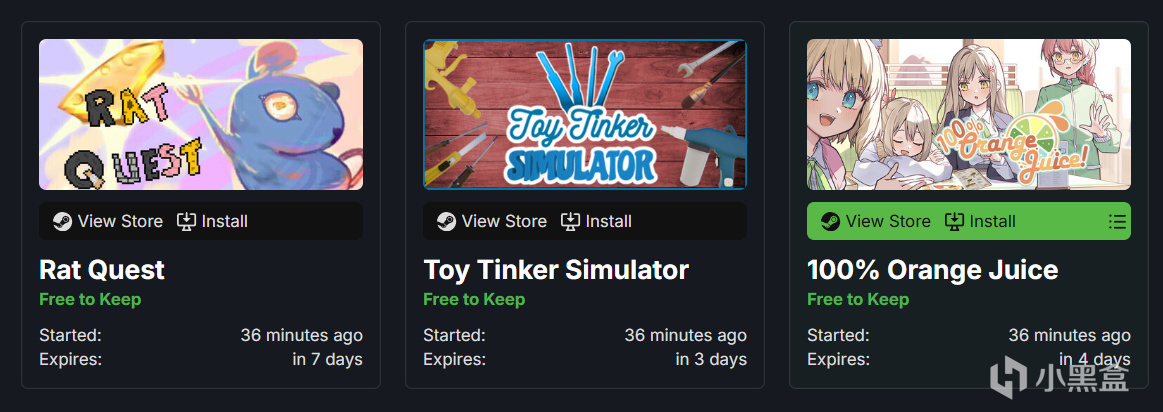The width and height of the screenshot is (1163, 412).
Task: Click Install text for Toy Tinker Simulator
Action: [609, 221]
